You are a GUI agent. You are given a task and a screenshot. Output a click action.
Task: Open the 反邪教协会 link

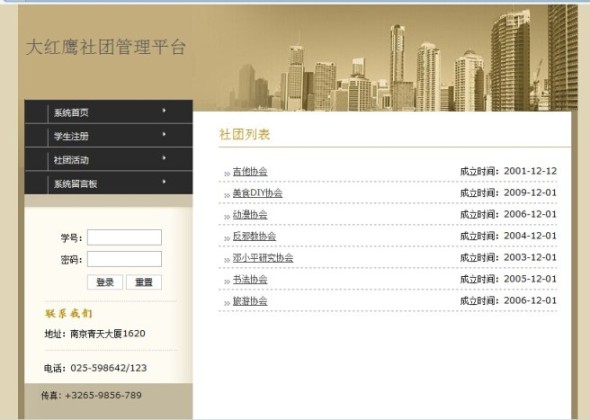pos(254,236)
